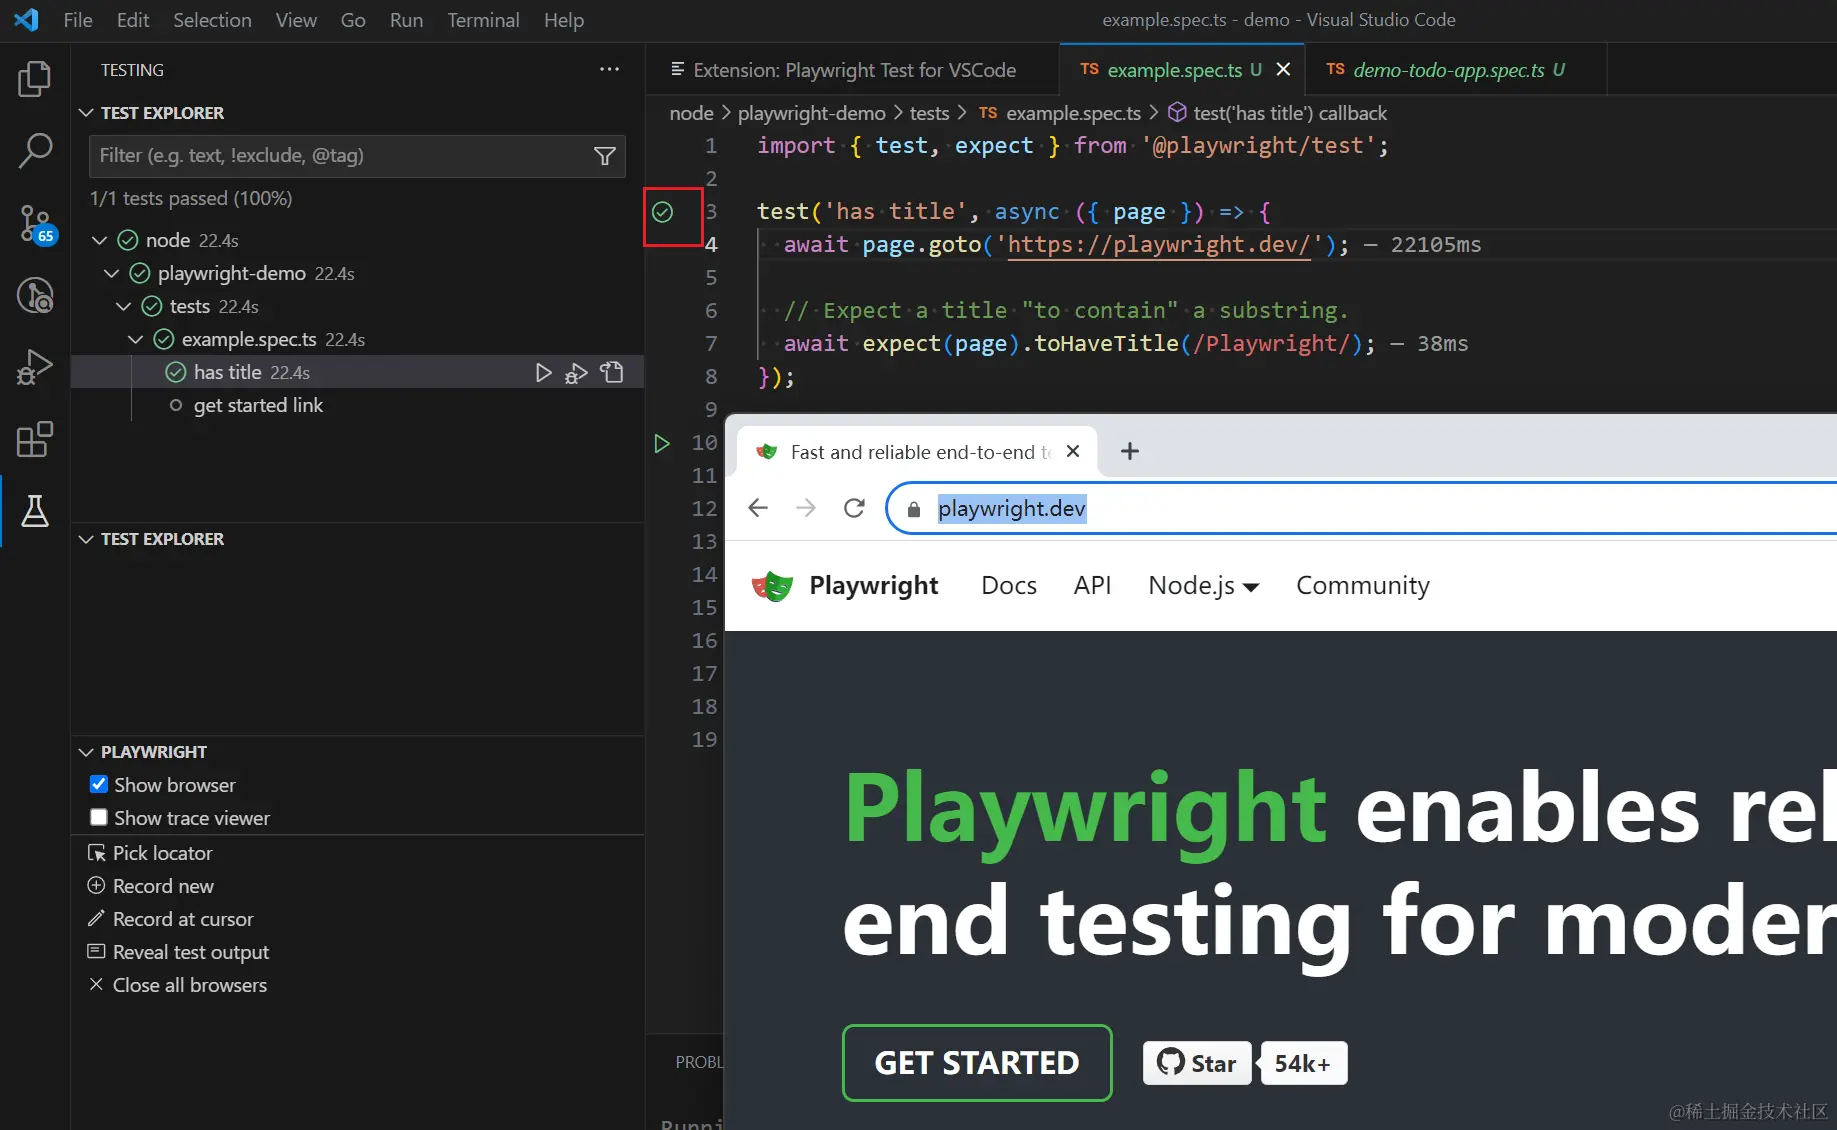Click the tests breadcrumb segment
The width and height of the screenshot is (1837, 1130).
coord(929,113)
